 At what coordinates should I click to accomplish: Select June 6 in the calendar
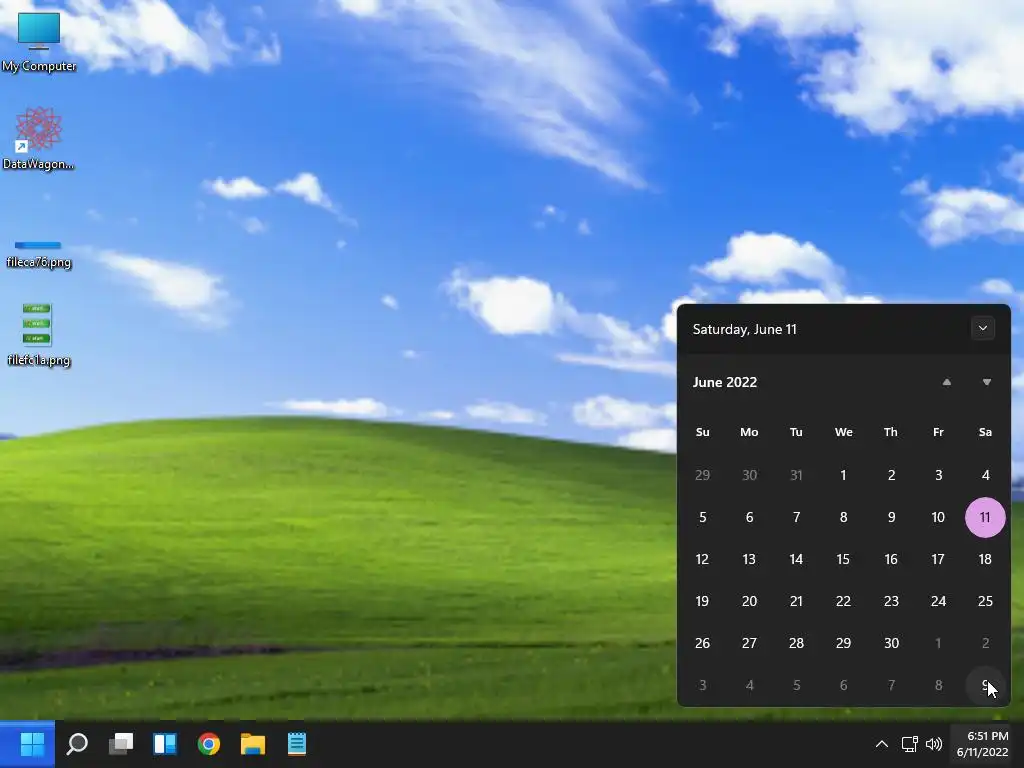(x=749, y=517)
